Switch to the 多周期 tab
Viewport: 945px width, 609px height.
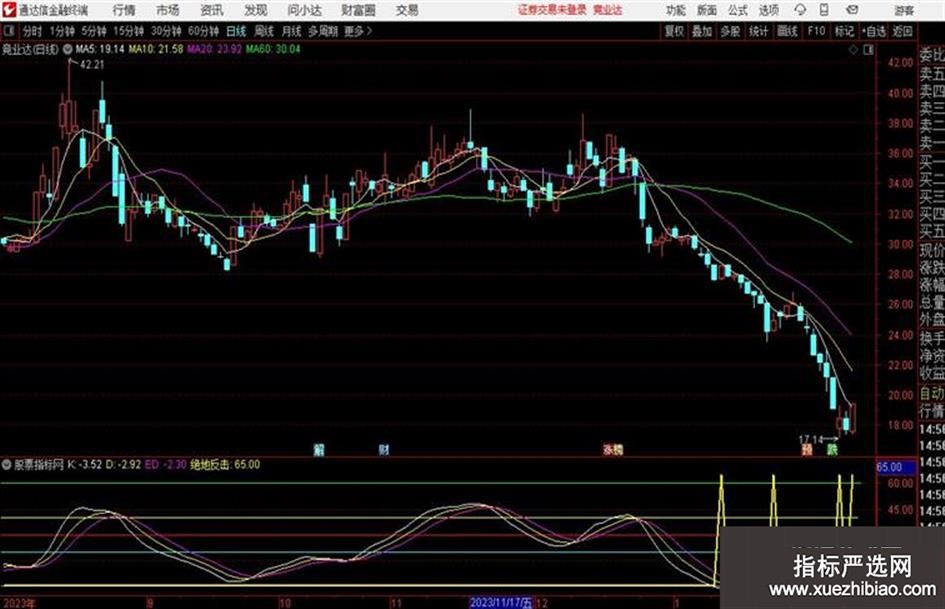323,31
